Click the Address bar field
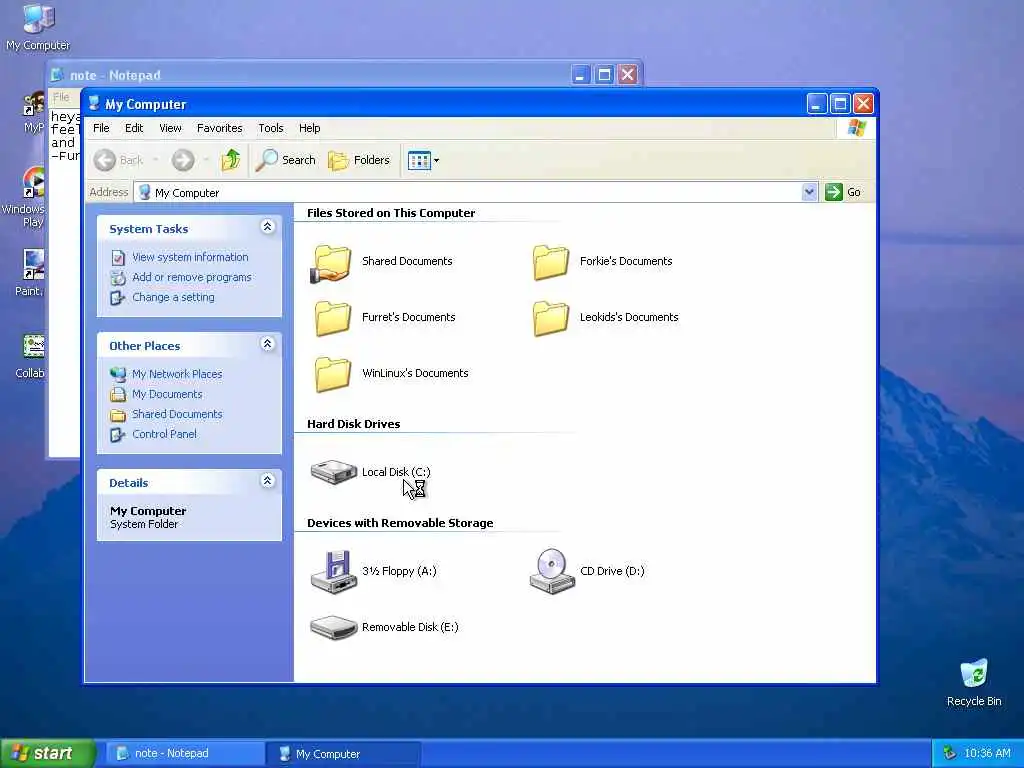 (475, 192)
